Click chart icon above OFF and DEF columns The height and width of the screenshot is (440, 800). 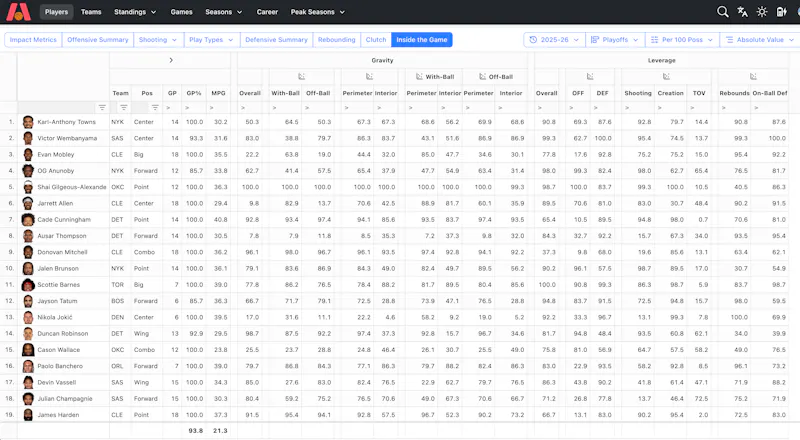coord(590,77)
